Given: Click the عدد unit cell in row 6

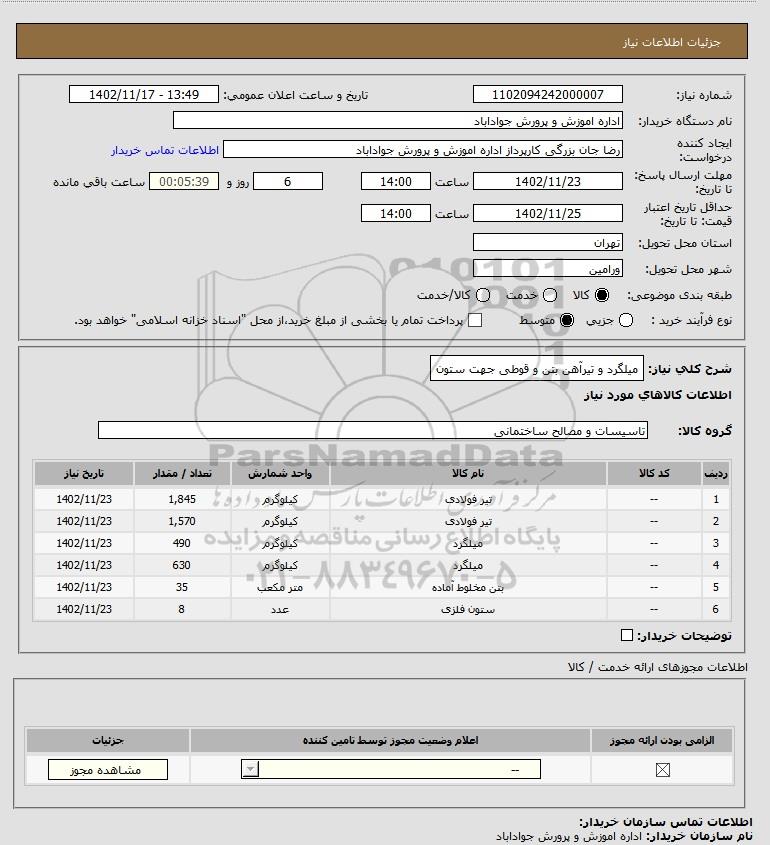Looking at the screenshot, I should [280, 609].
